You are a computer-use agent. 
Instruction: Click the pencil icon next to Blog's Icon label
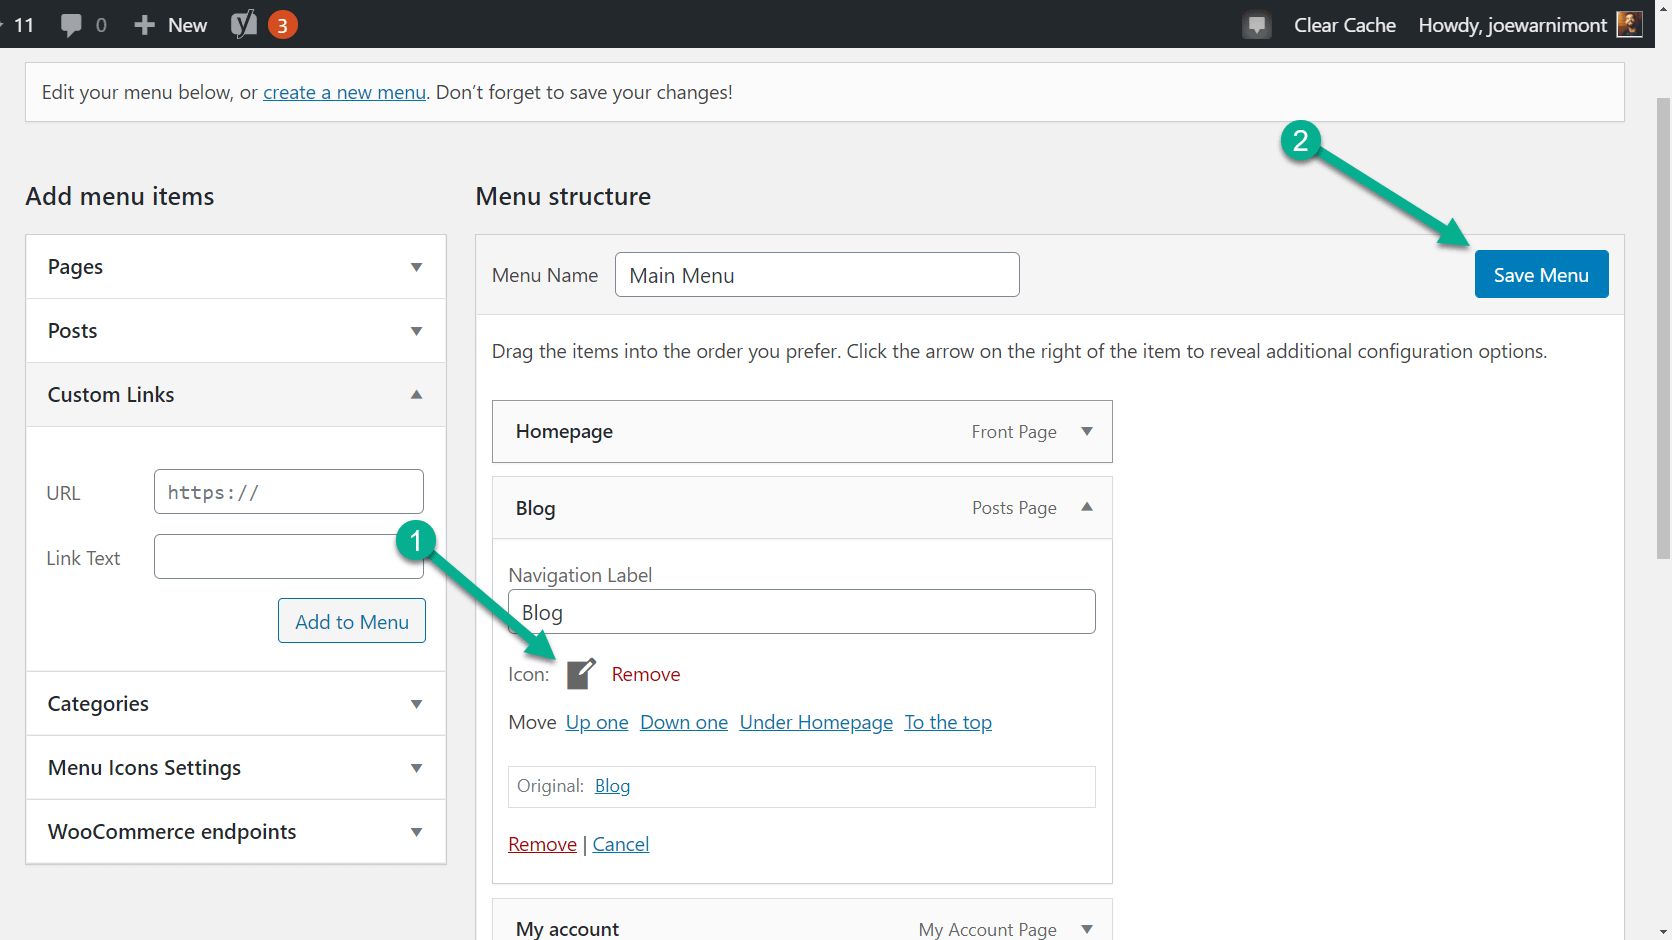coord(581,673)
